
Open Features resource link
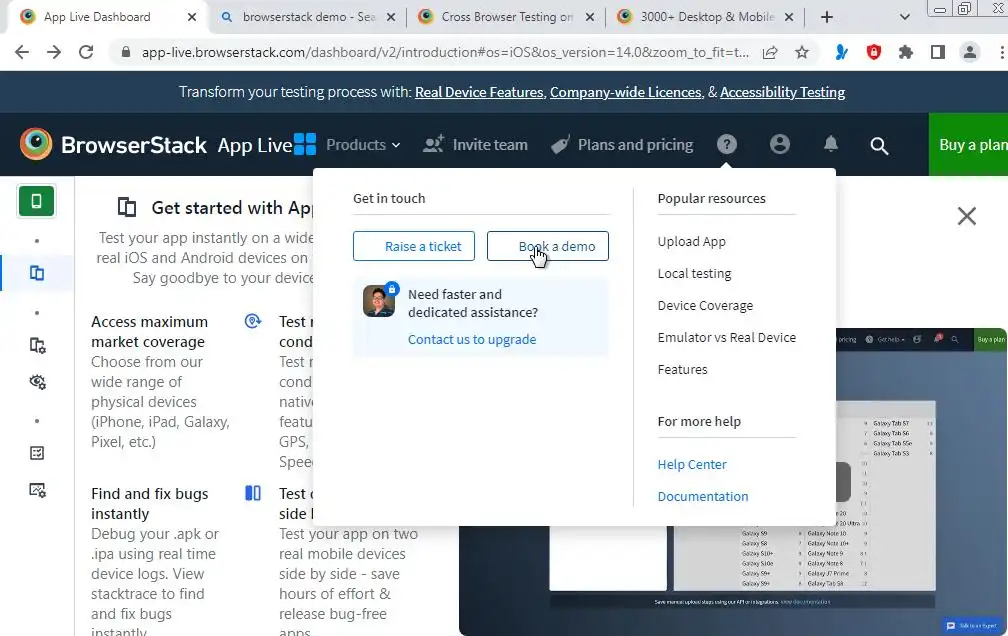pyautogui.click(x=683, y=370)
